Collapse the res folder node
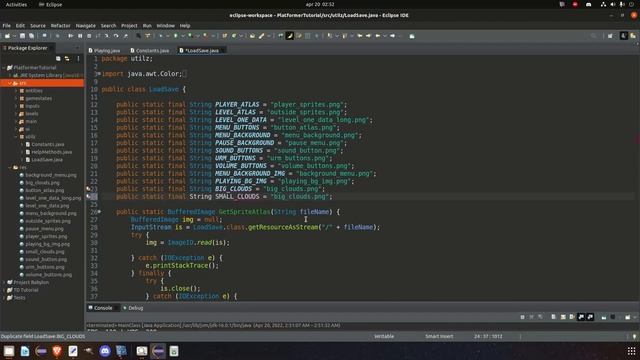Image resolution: width=640 pixels, height=360 pixels. [10, 167]
